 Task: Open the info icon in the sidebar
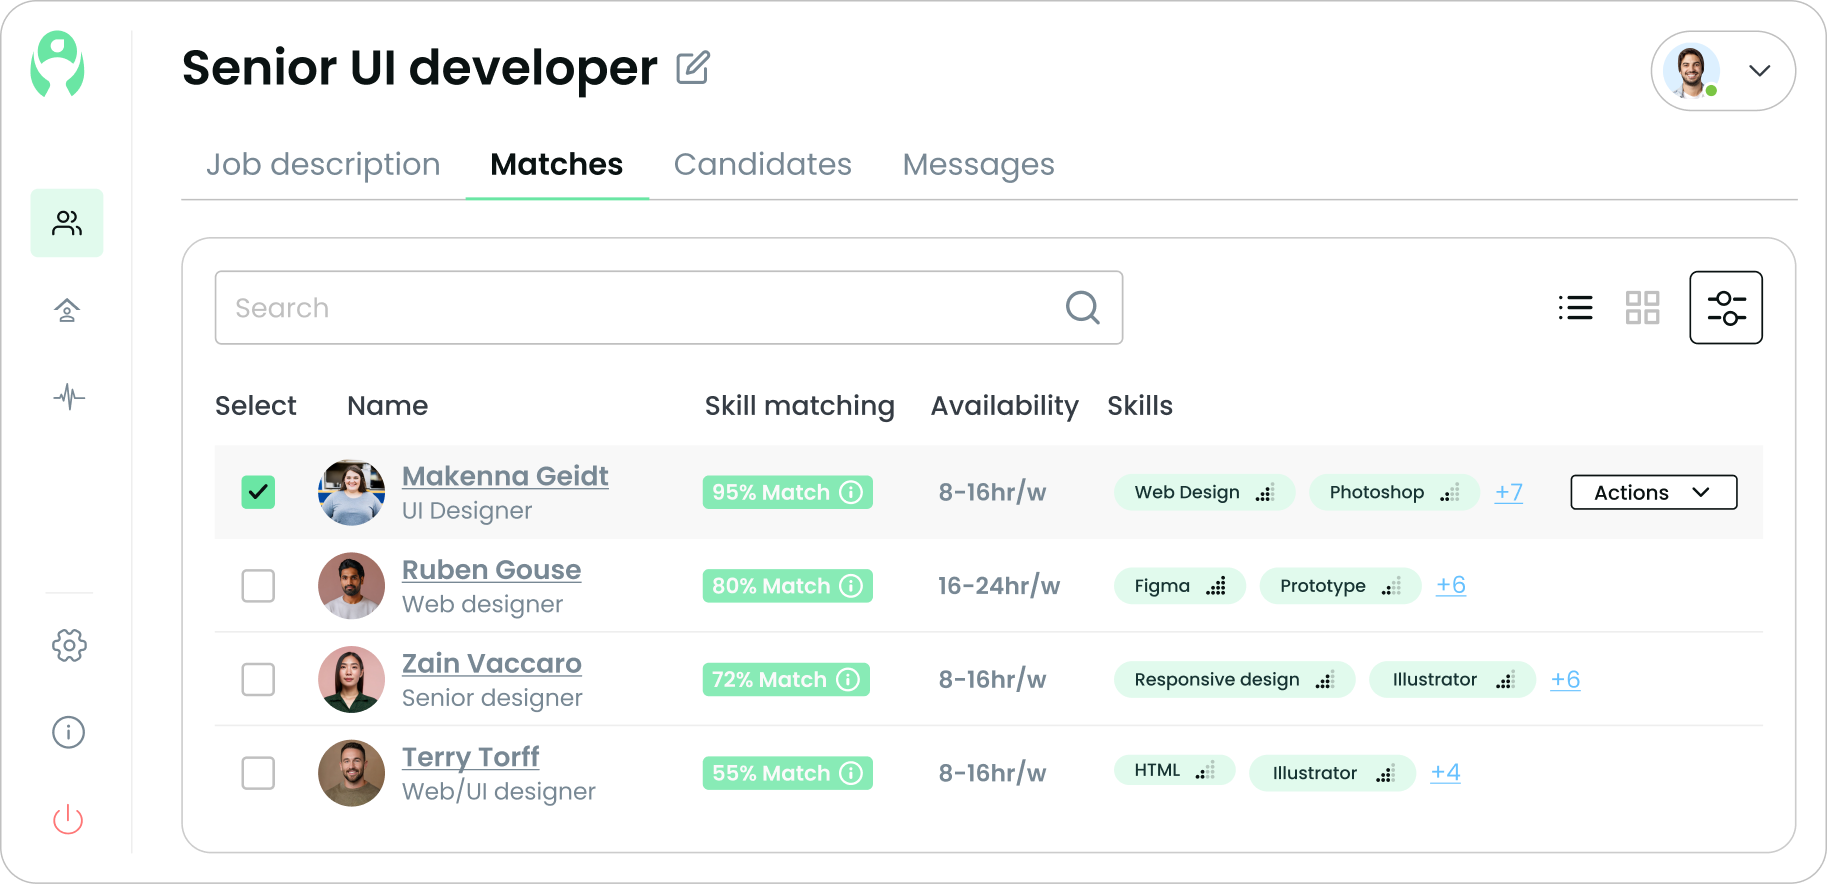tap(68, 732)
